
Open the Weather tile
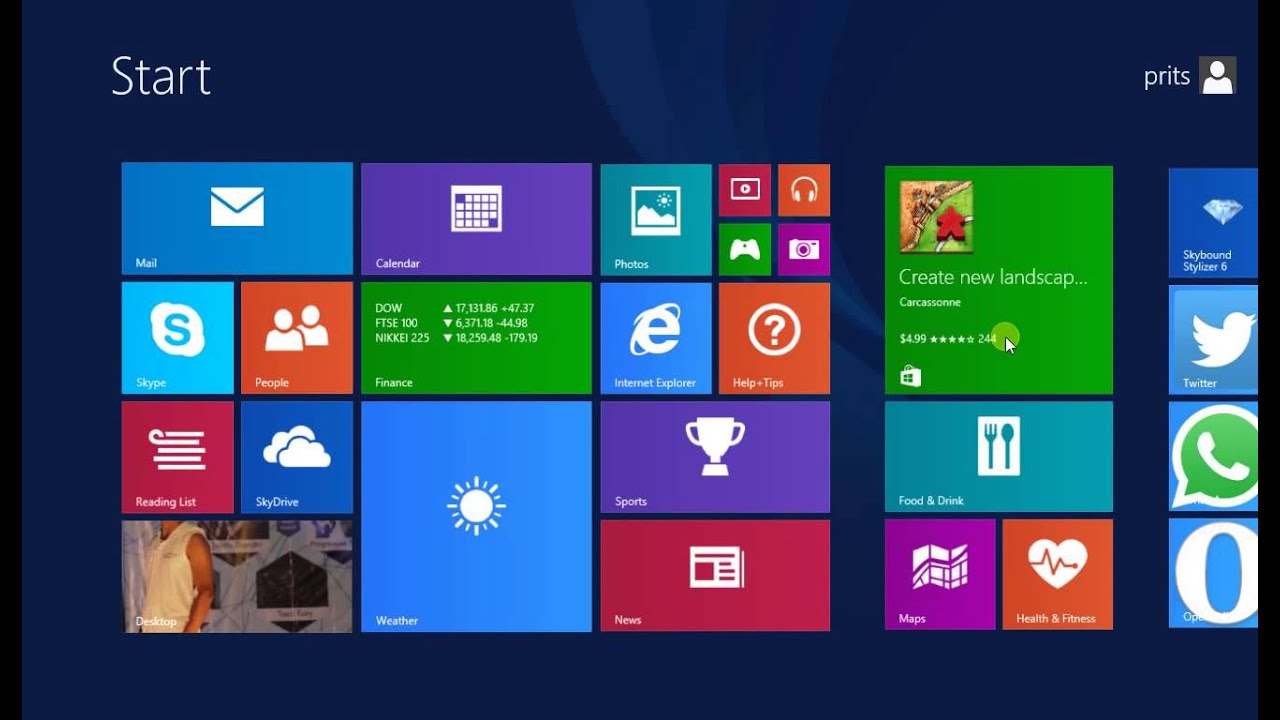click(476, 517)
